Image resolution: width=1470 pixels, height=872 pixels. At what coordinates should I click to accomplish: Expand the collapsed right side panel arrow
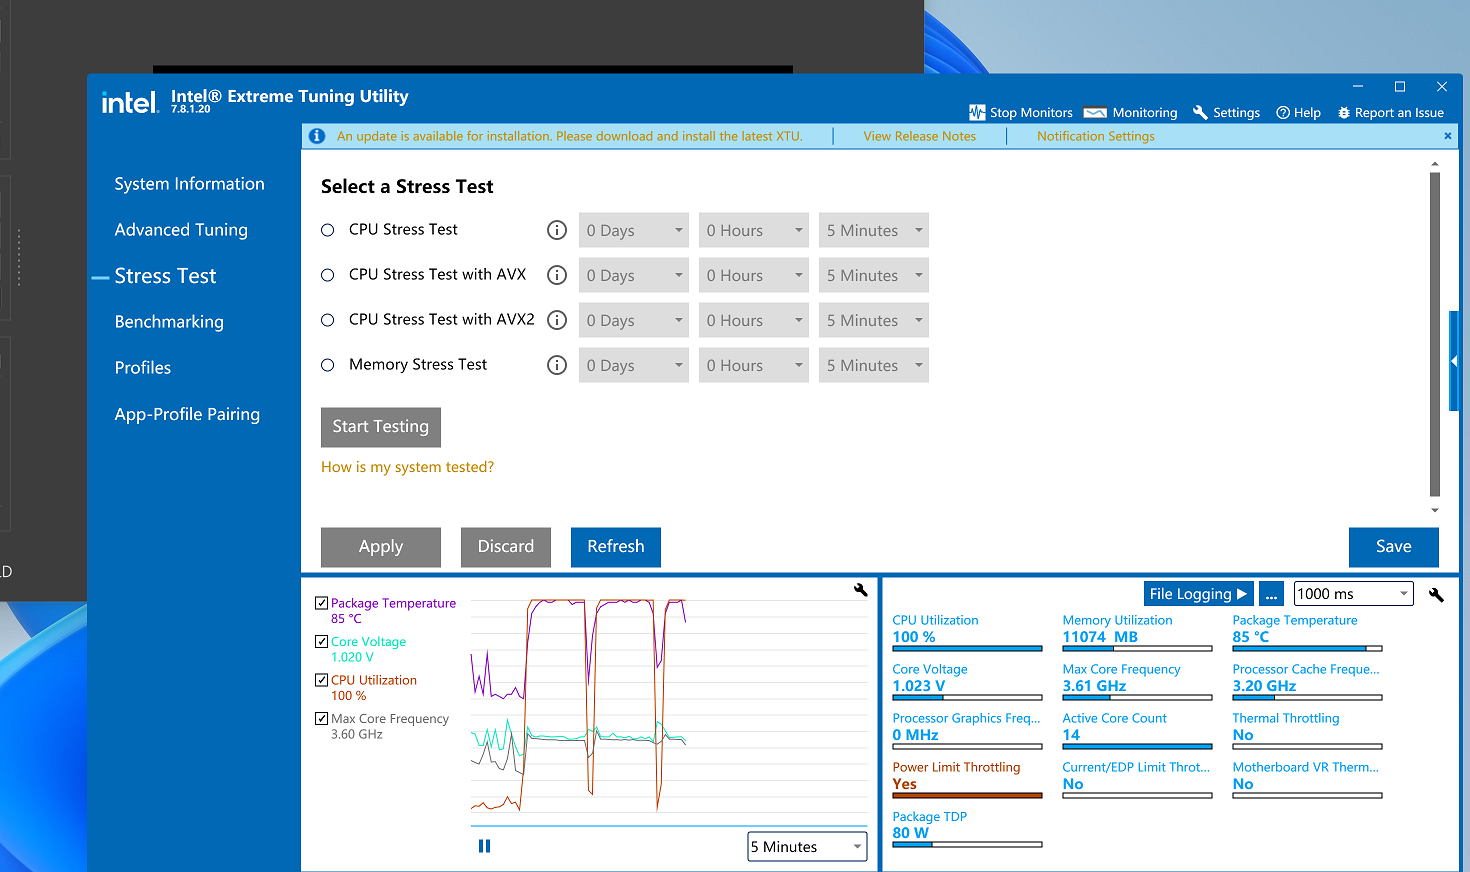(1454, 361)
